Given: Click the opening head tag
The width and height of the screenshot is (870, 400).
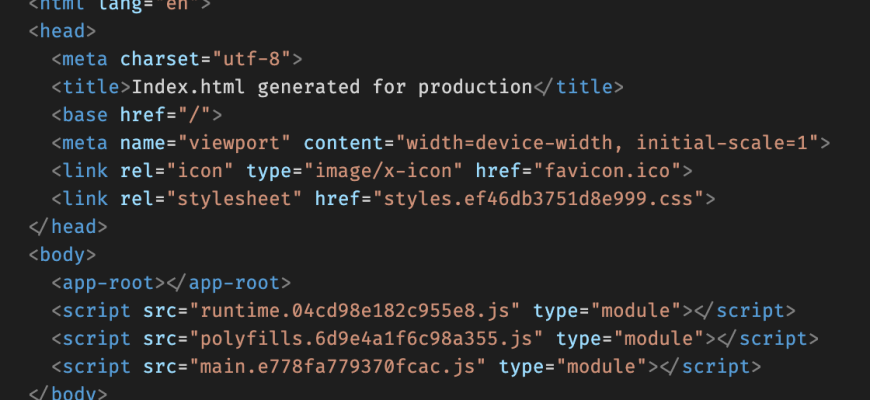Looking at the screenshot, I should click(63, 31).
